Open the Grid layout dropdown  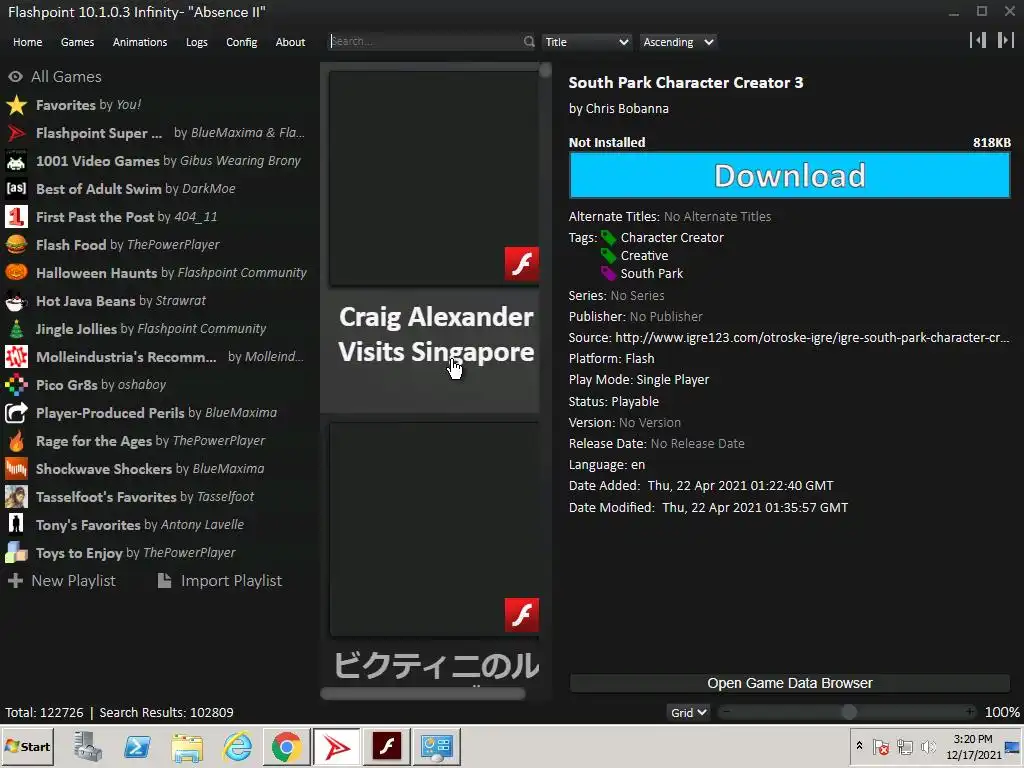(688, 712)
